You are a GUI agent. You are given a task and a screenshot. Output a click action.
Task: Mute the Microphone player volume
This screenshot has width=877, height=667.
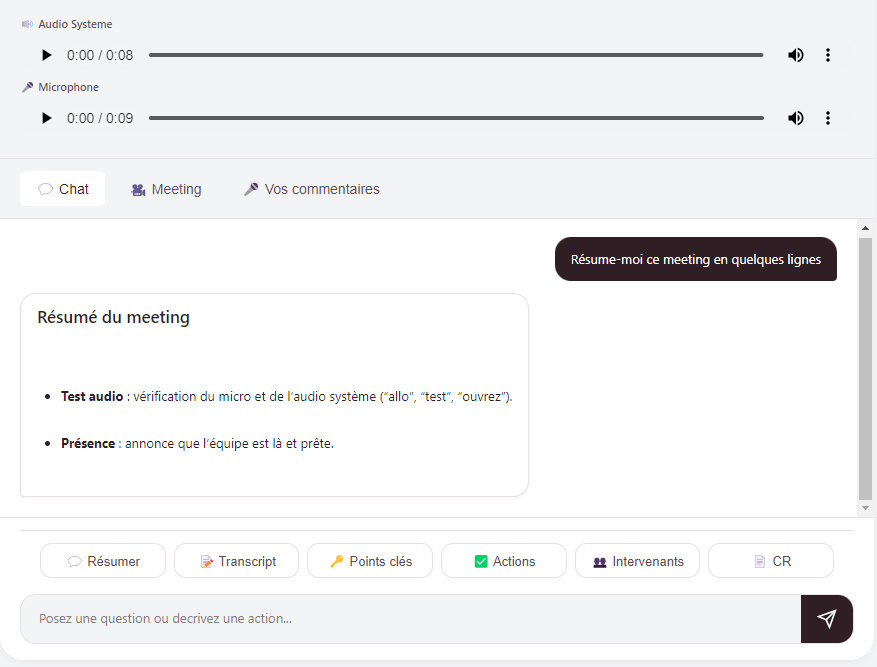[796, 117]
